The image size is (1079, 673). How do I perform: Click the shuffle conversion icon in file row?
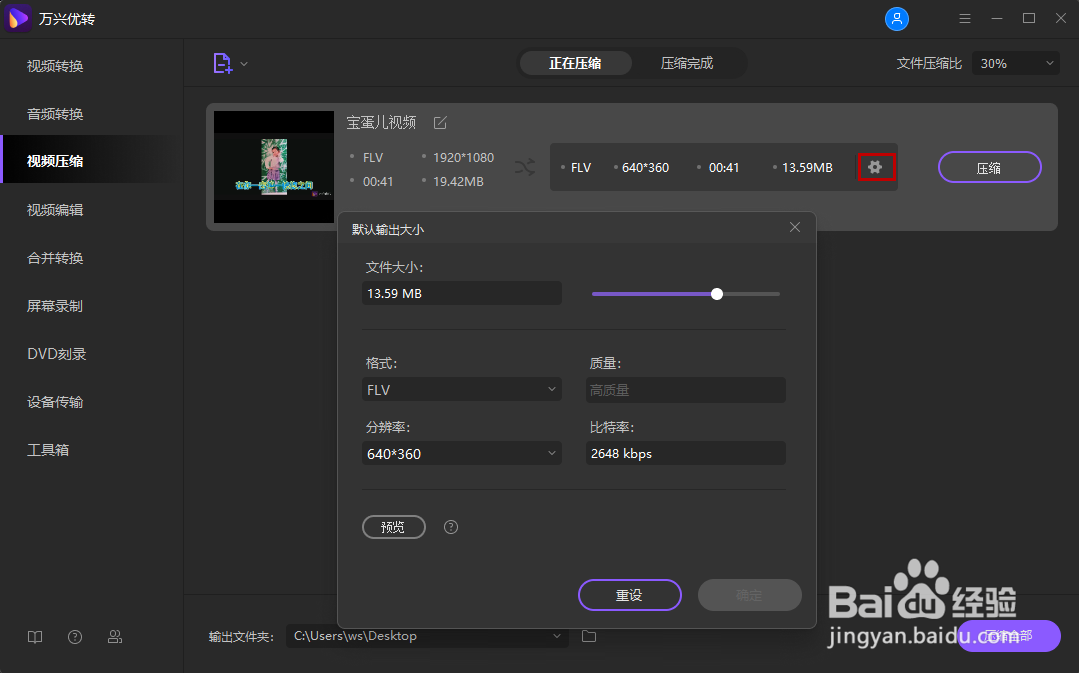pyautogui.click(x=524, y=167)
